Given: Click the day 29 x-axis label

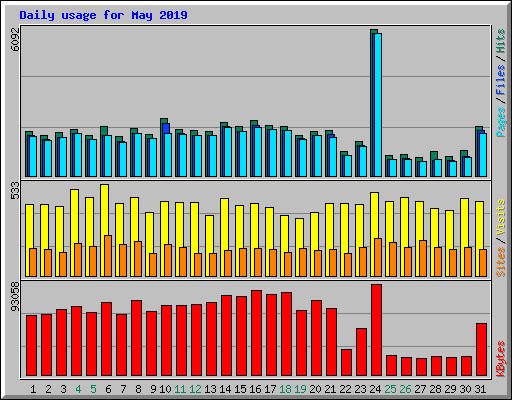Looking at the screenshot, I should click(x=450, y=389).
